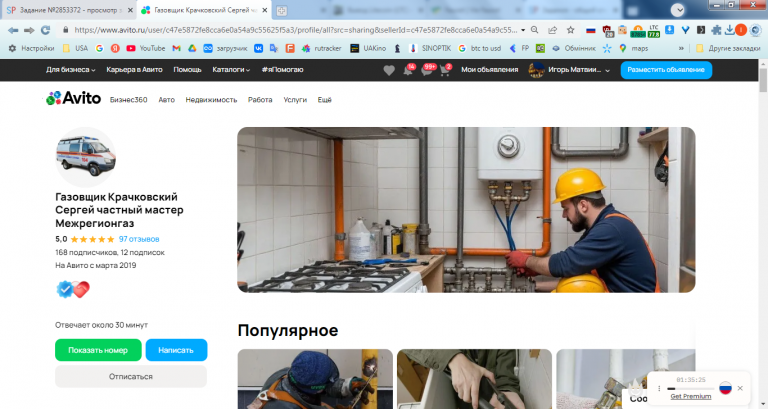Open the Russian flag extension icon
The width and height of the screenshot is (768, 409).
click(x=591, y=30)
